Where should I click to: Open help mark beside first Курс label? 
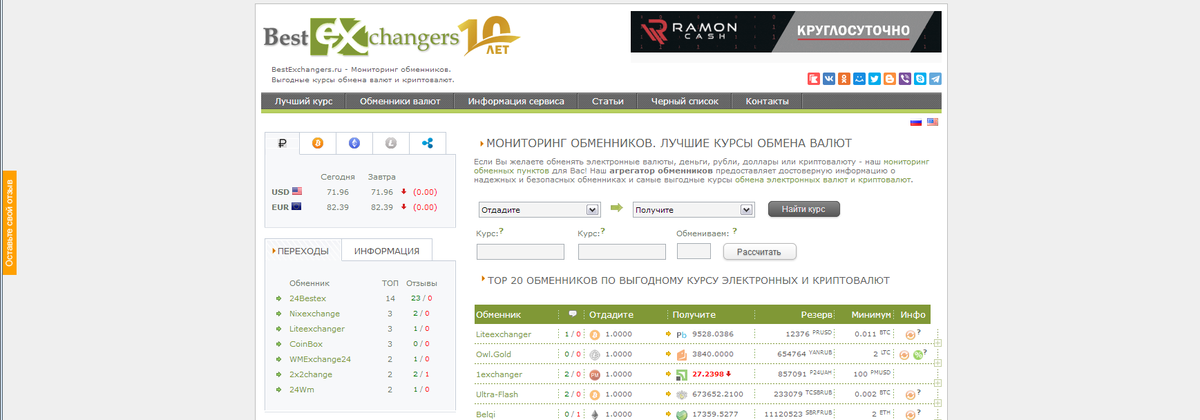(x=501, y=231)
